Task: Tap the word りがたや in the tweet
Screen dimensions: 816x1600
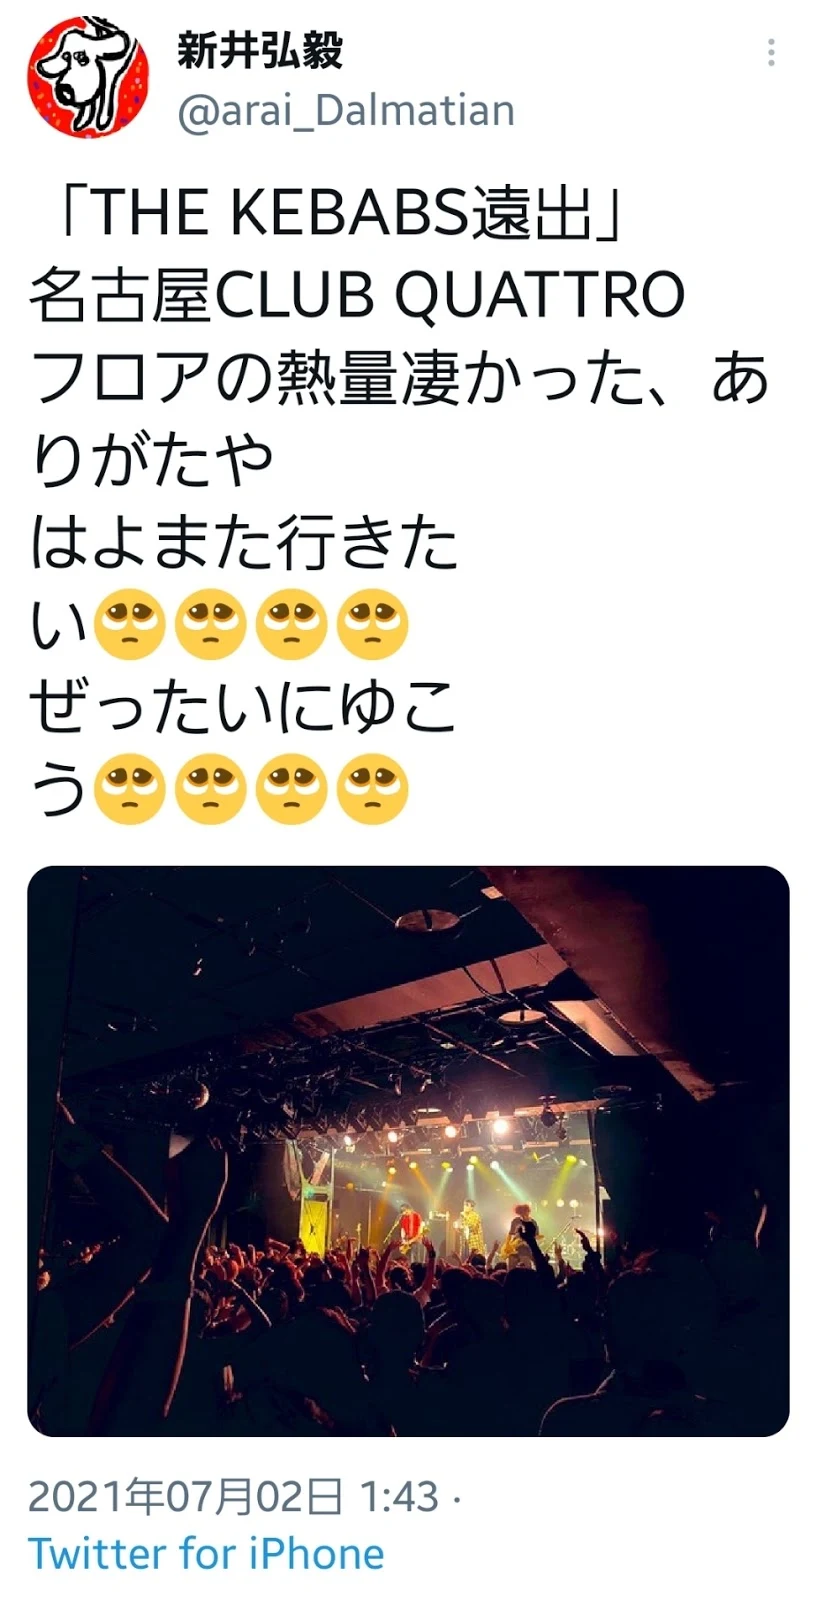Action: click(x=151, y=461)
